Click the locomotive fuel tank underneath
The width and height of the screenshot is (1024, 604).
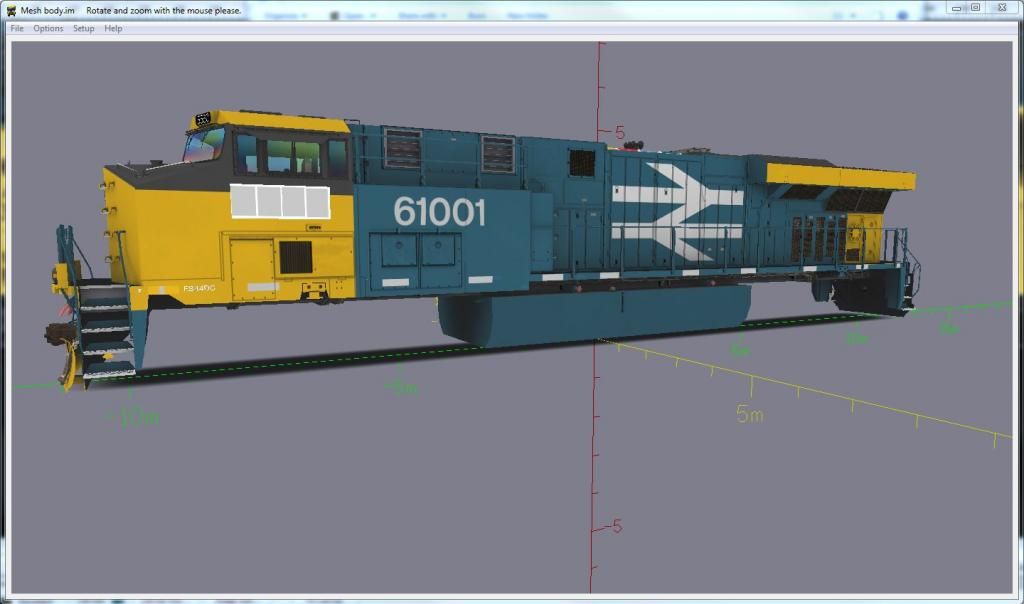pyautogui.click(x=594, y=316)
